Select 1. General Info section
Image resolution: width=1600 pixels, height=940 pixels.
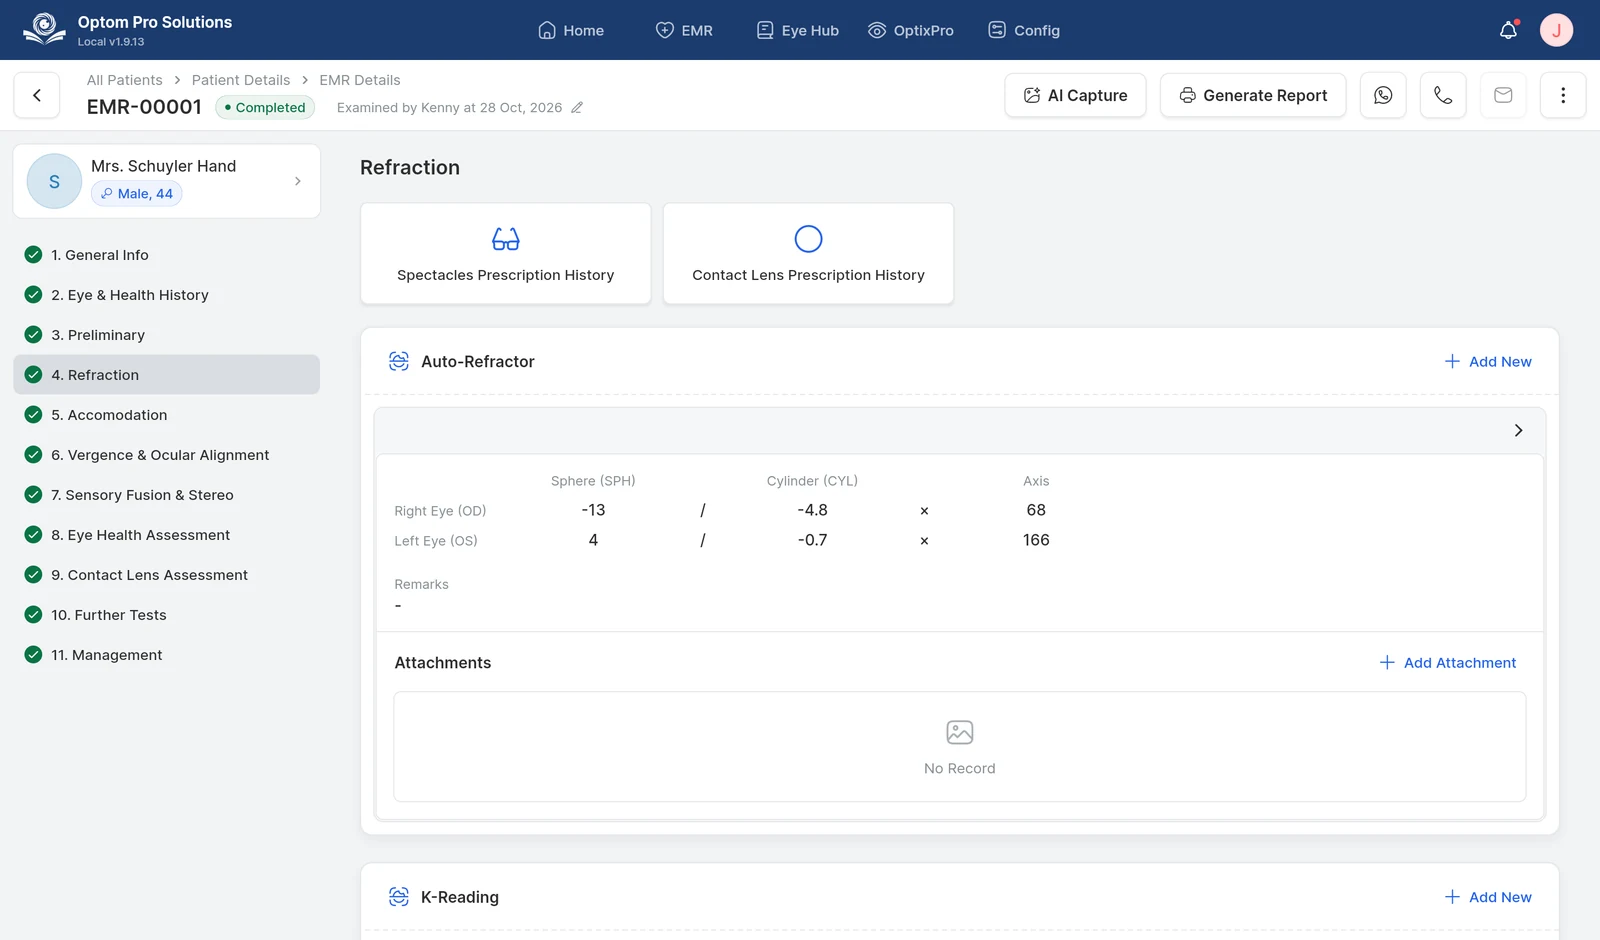tap(167, 255)
